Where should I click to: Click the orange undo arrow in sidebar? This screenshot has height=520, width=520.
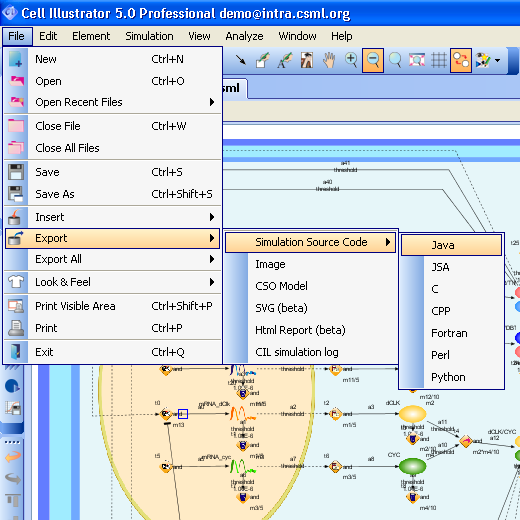click(x=13, y=456)
